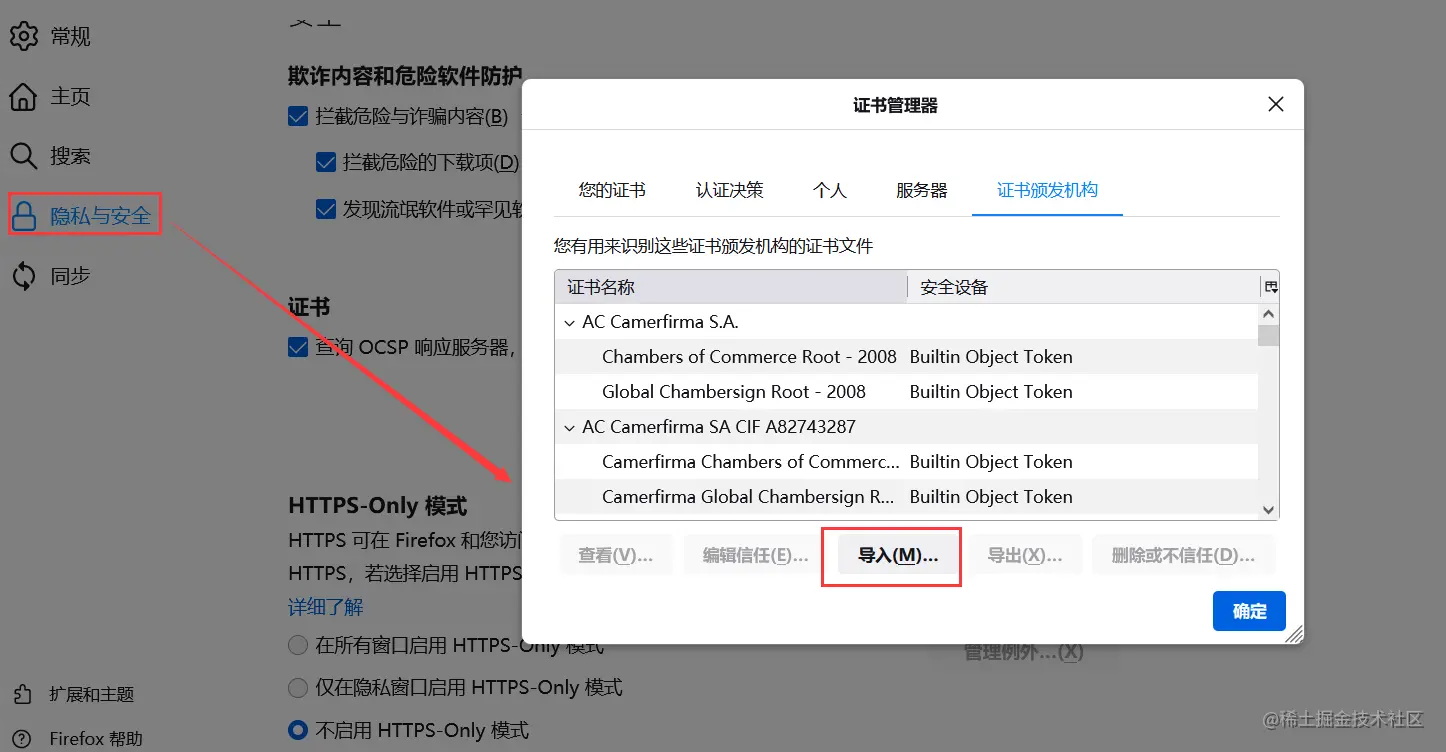1446x752 pixels.
Task: Uncheck 拦截危险与诈骗内容 checkbox
Action: click(297, 116)
